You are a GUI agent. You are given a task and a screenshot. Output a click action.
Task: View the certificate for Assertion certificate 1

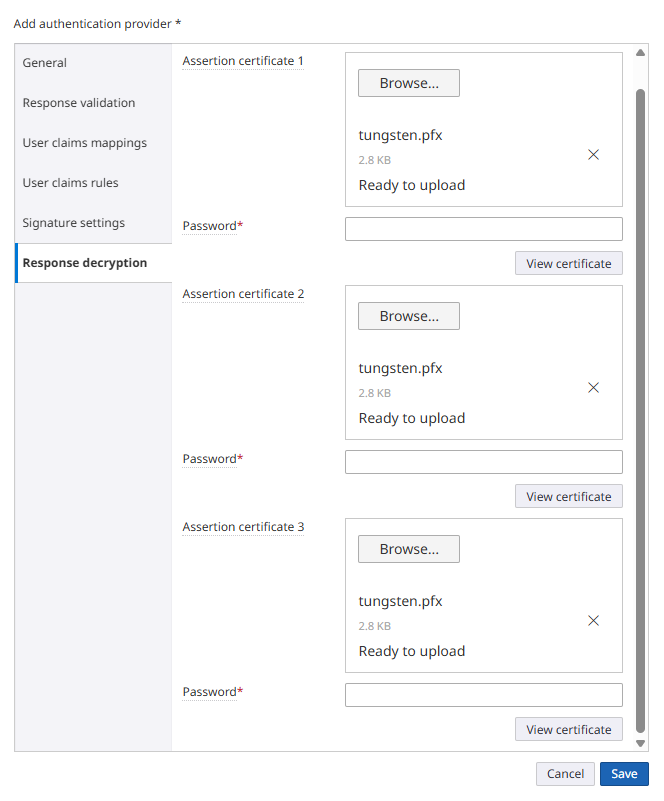(568, 263)
